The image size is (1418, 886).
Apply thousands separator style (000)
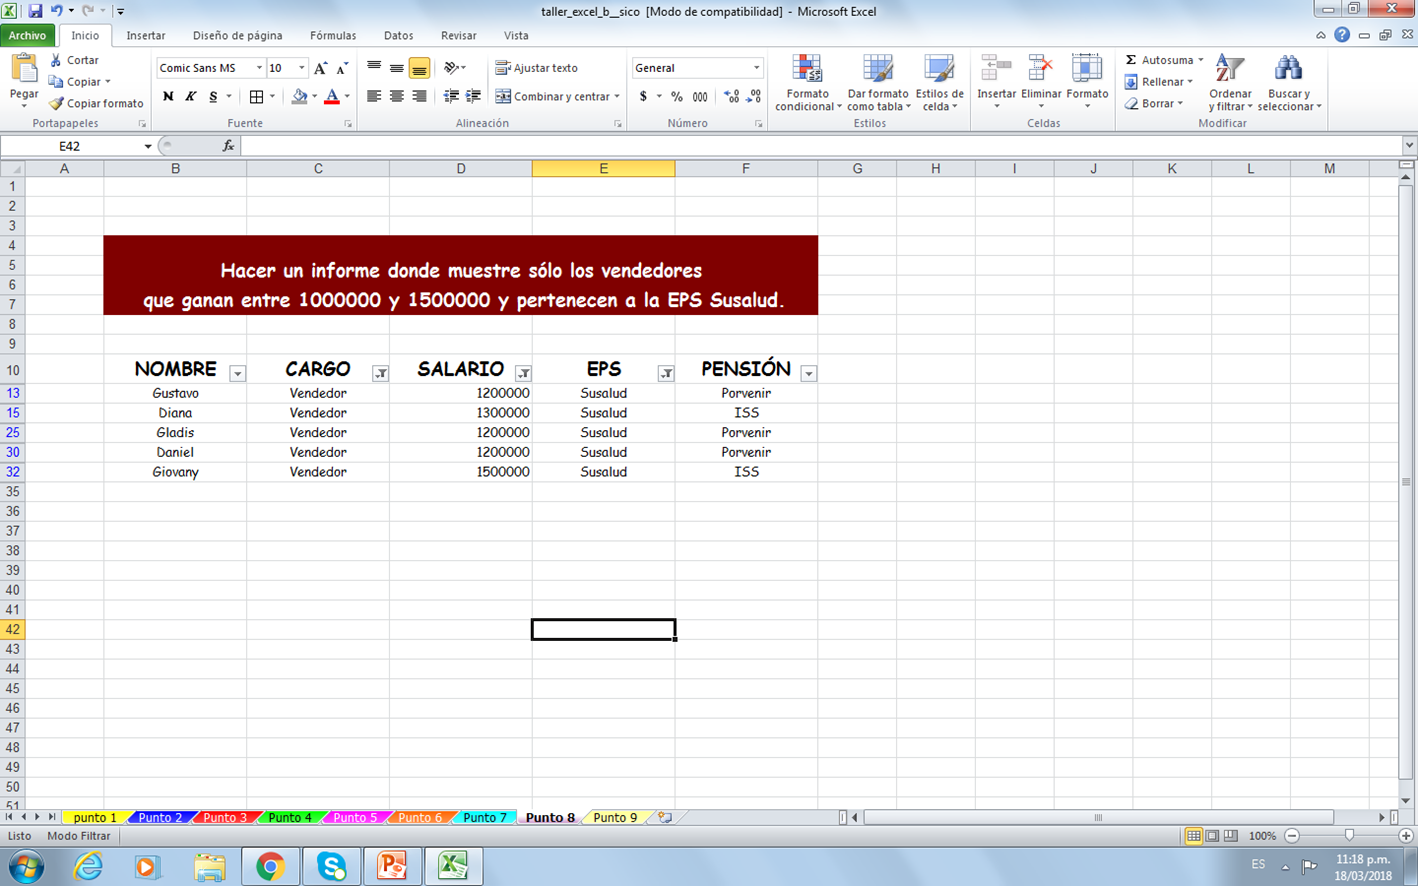[x=700, y=96]
